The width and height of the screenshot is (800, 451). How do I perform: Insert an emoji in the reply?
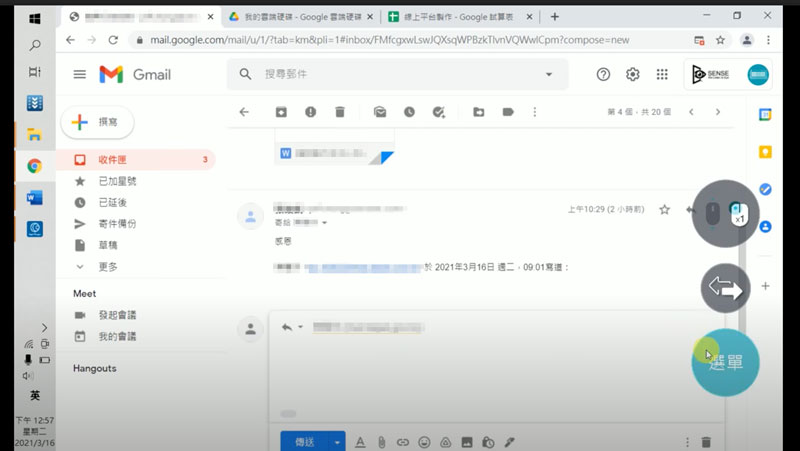pos(424,442)
